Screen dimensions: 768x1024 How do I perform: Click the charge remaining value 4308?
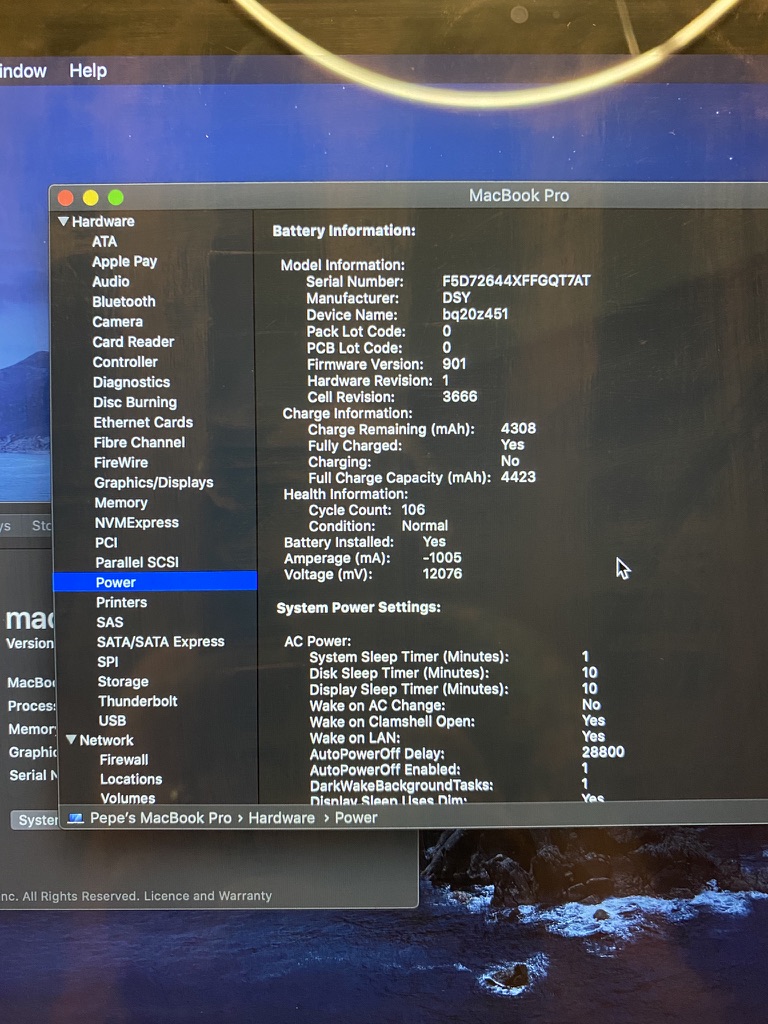(x=518, y=428)
